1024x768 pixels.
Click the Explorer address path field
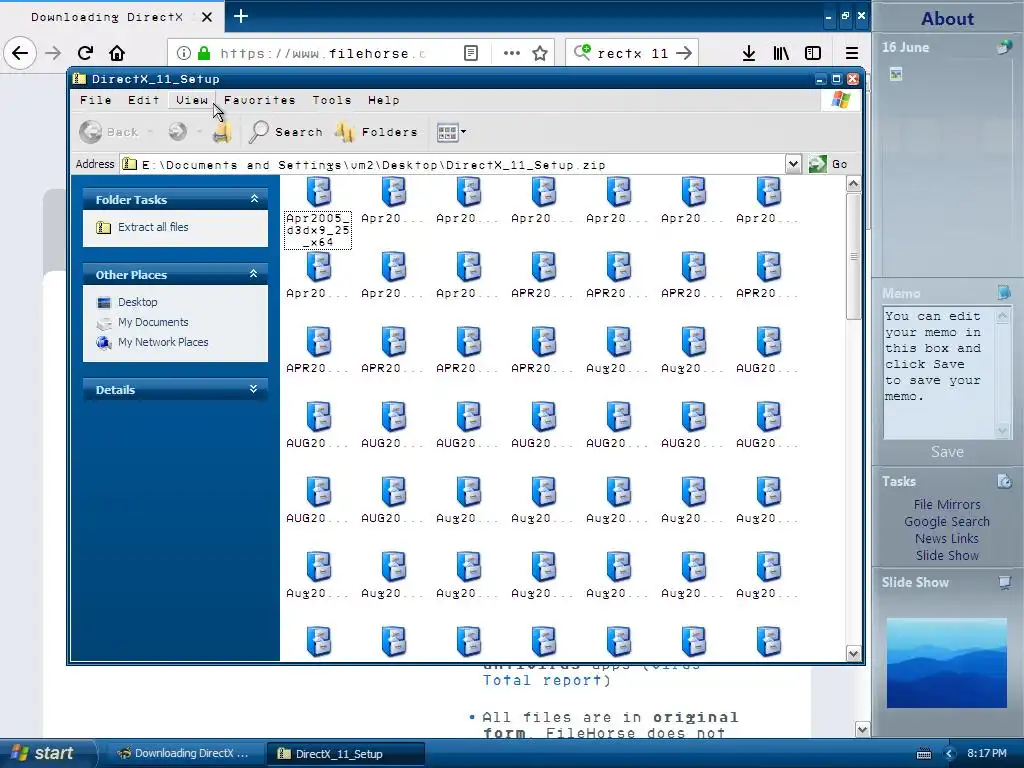453,165
